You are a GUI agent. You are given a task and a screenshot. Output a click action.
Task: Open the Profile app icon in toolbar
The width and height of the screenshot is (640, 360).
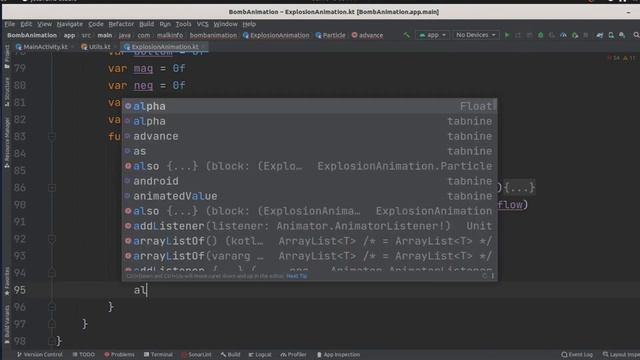pos(563,36)
